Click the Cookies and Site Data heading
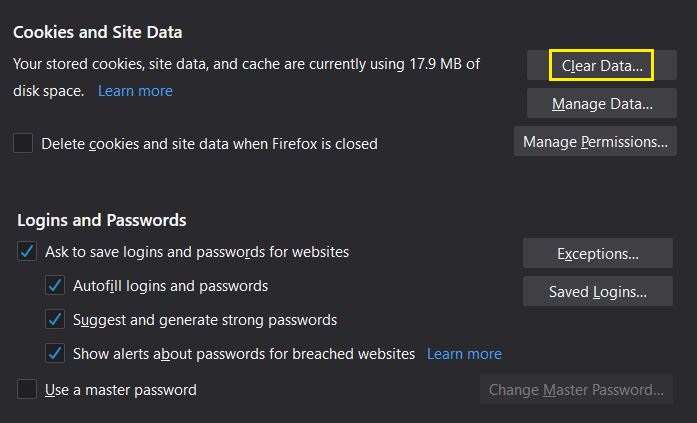Viewport: 697px width, 423px height. (98, 32)
